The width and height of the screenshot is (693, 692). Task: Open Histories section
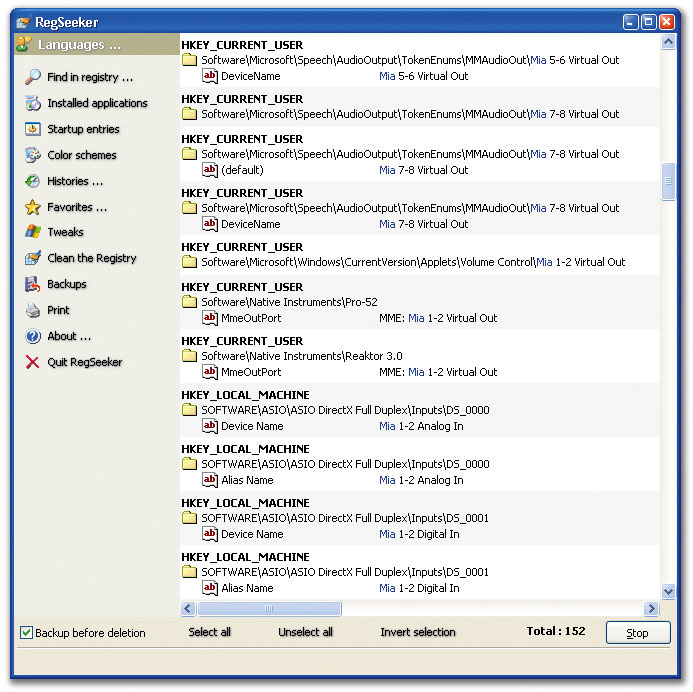(x=75, y=181)
